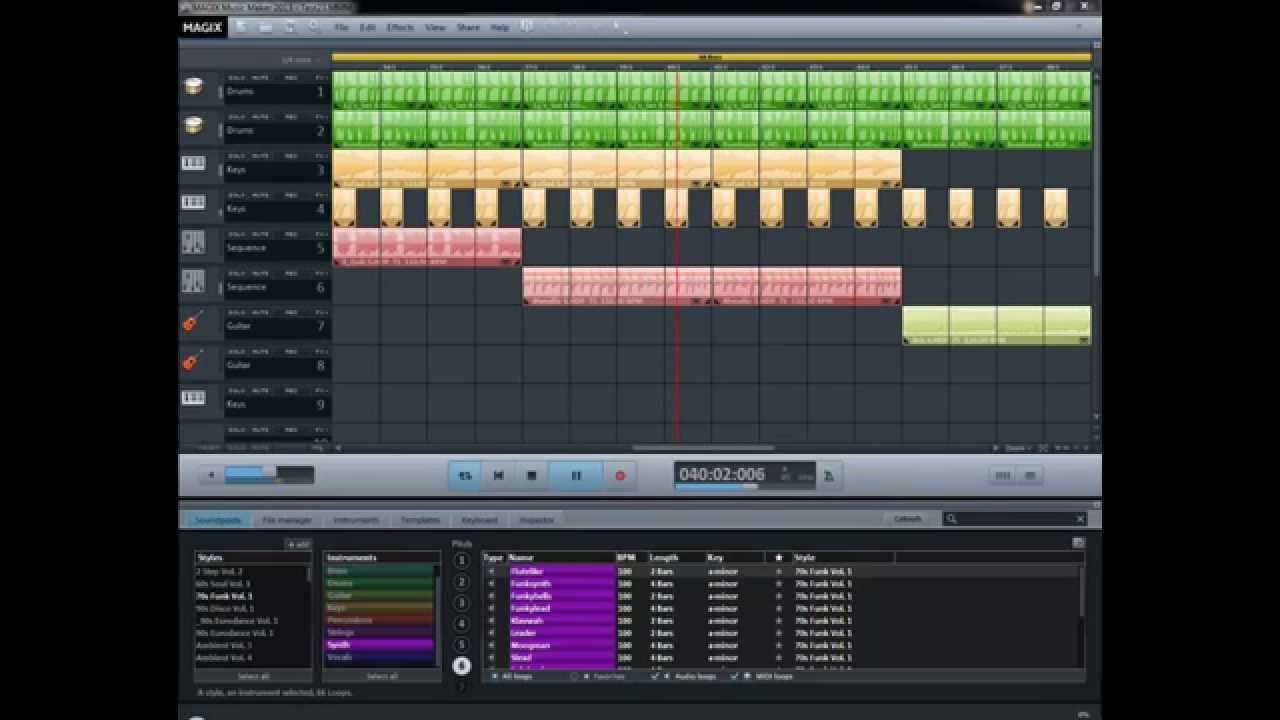The height and width of the screenshot is (720, 1280).
Task: Open the Help menu
Action: click(500, 27)
